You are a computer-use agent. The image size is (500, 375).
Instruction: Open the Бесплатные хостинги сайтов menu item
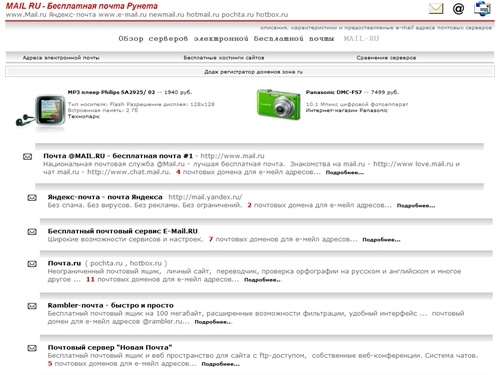tap(224, 58)
